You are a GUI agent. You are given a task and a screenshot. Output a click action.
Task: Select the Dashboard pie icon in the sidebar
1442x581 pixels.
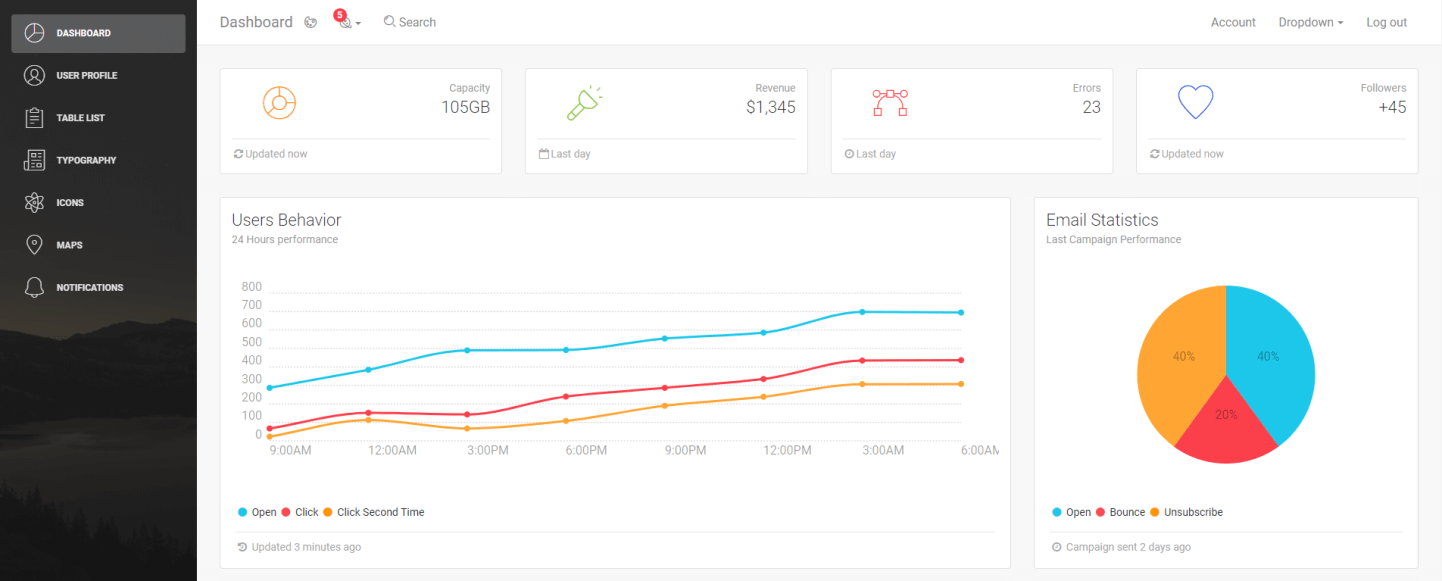[35, 33]
